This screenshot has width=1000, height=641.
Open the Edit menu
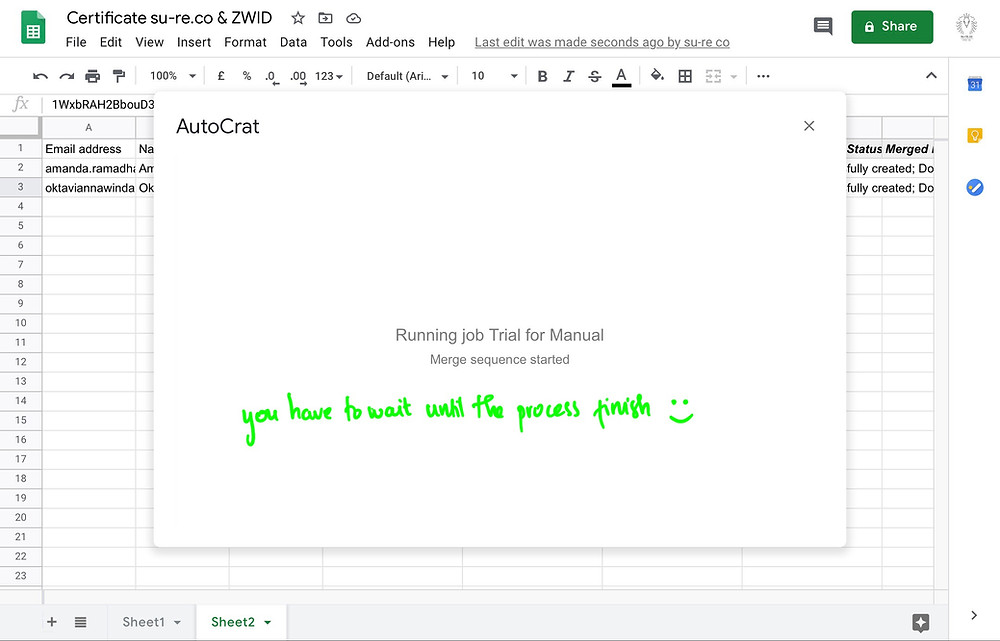click(x=110, y=42)
